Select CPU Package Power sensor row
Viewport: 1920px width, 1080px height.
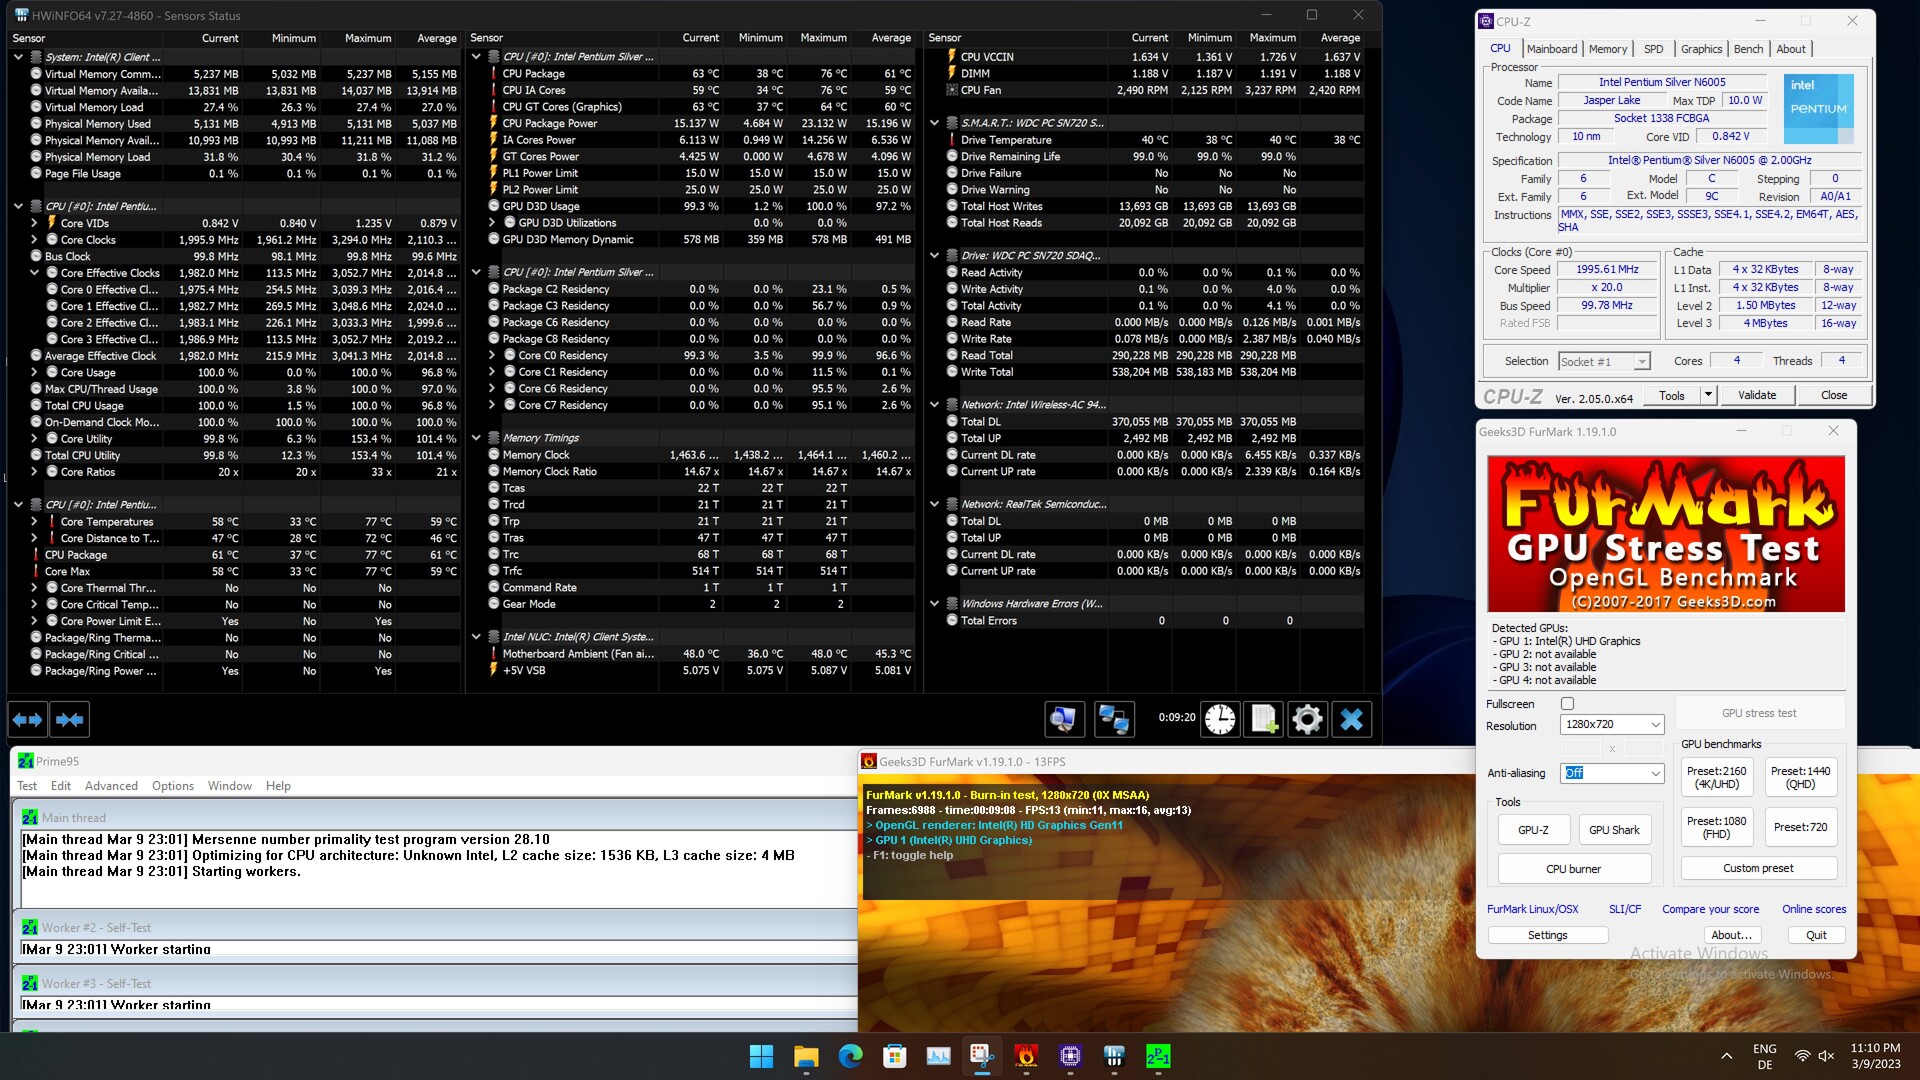pyautogui.click(x=700, y=123)
